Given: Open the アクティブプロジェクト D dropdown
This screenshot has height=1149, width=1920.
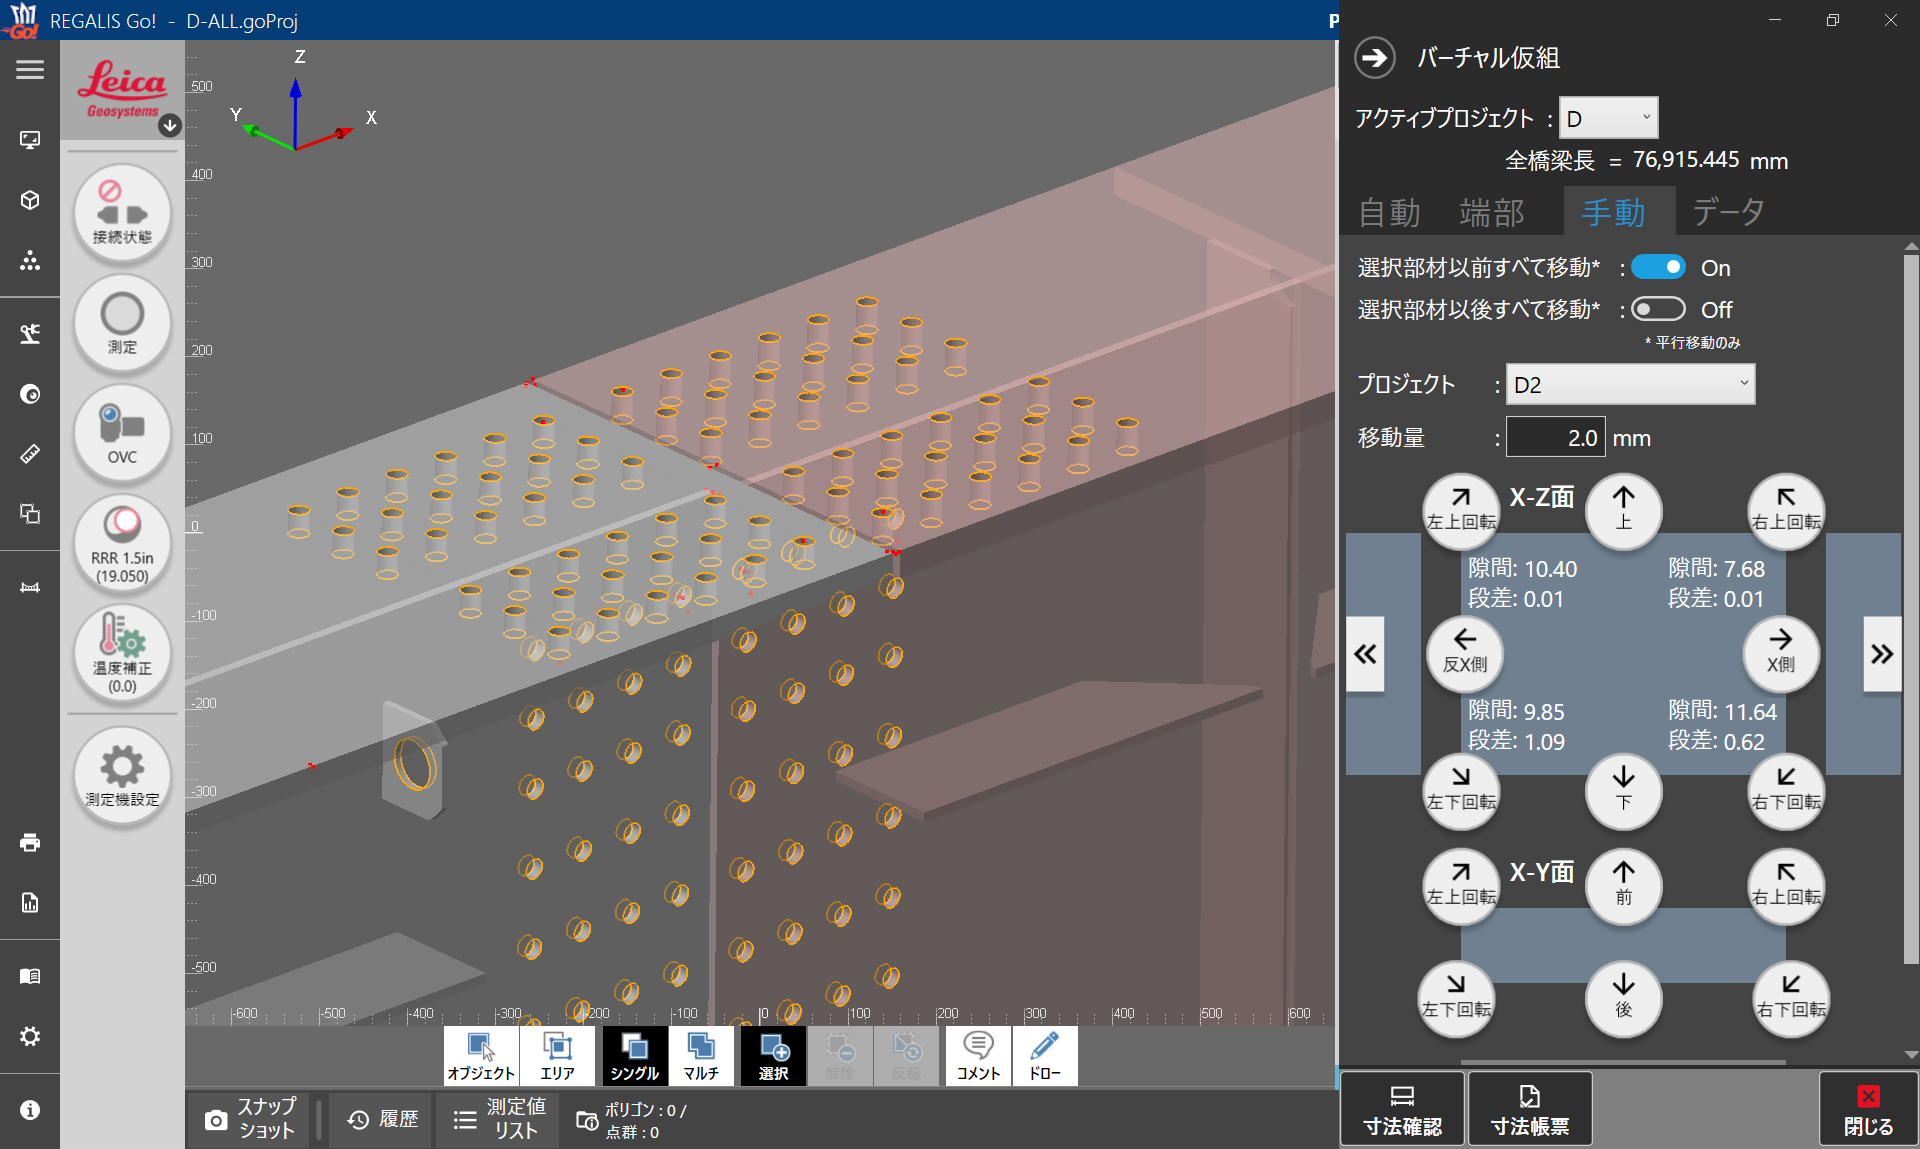Looking at the screenshot, I should coord(1608,119).
